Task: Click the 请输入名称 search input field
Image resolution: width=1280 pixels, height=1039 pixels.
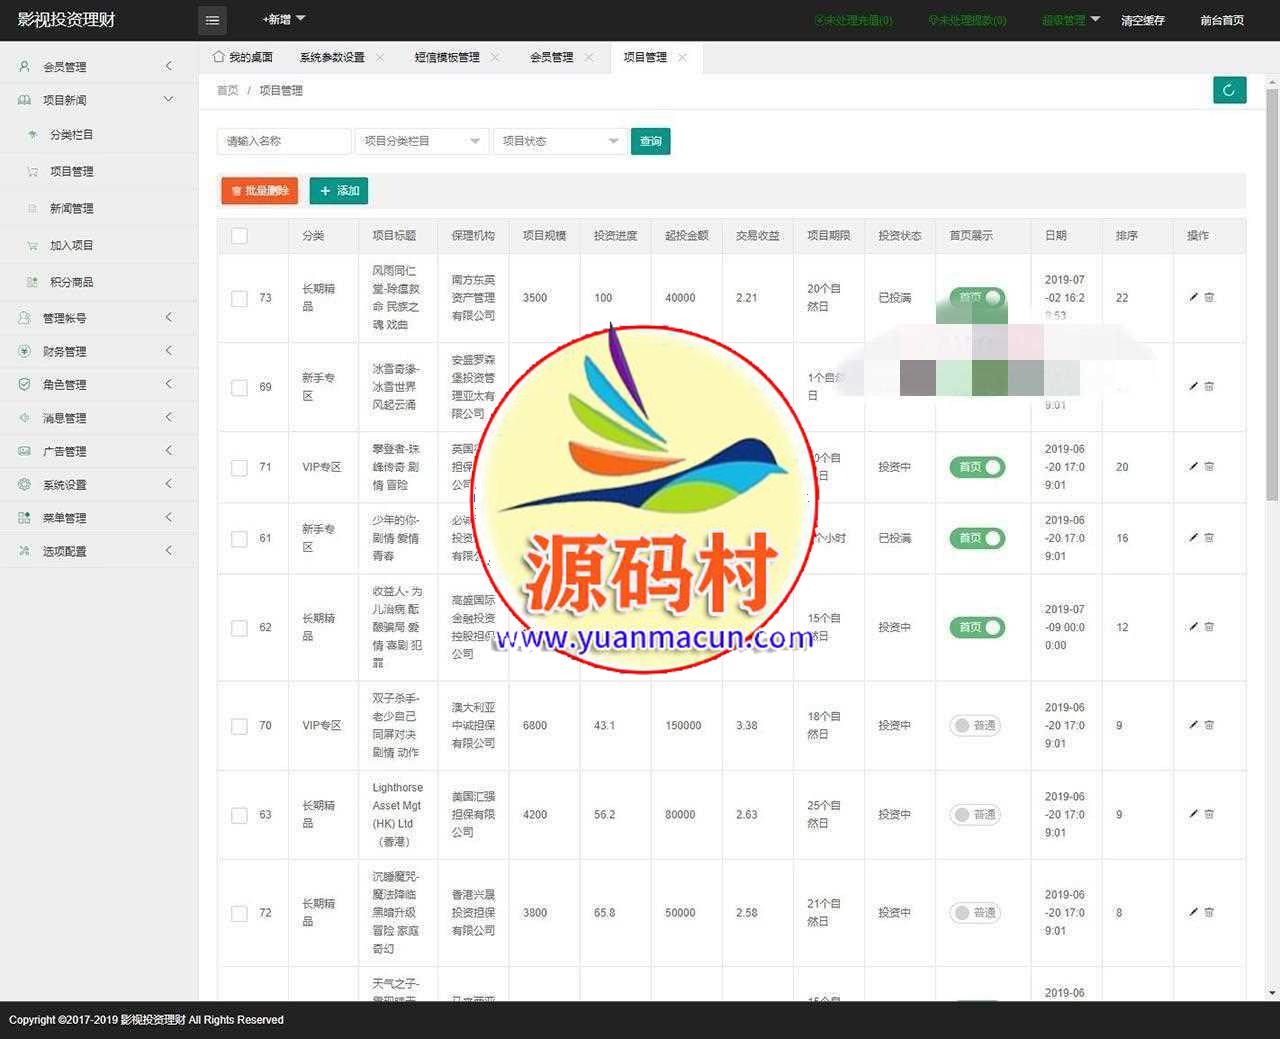Action: pos(284,141)
